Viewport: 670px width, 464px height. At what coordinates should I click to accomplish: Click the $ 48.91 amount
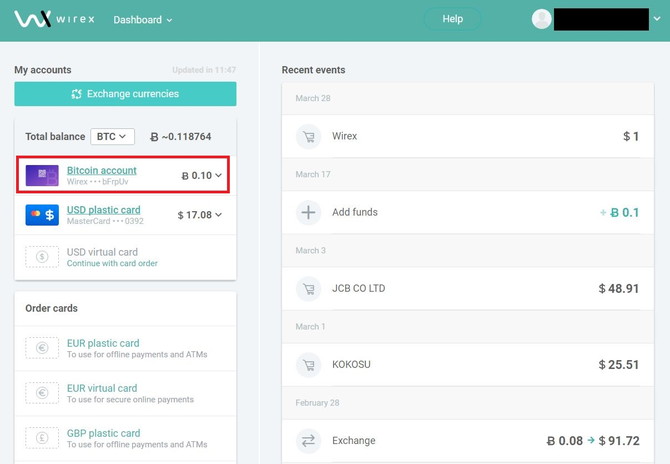(x=619, y=288)
